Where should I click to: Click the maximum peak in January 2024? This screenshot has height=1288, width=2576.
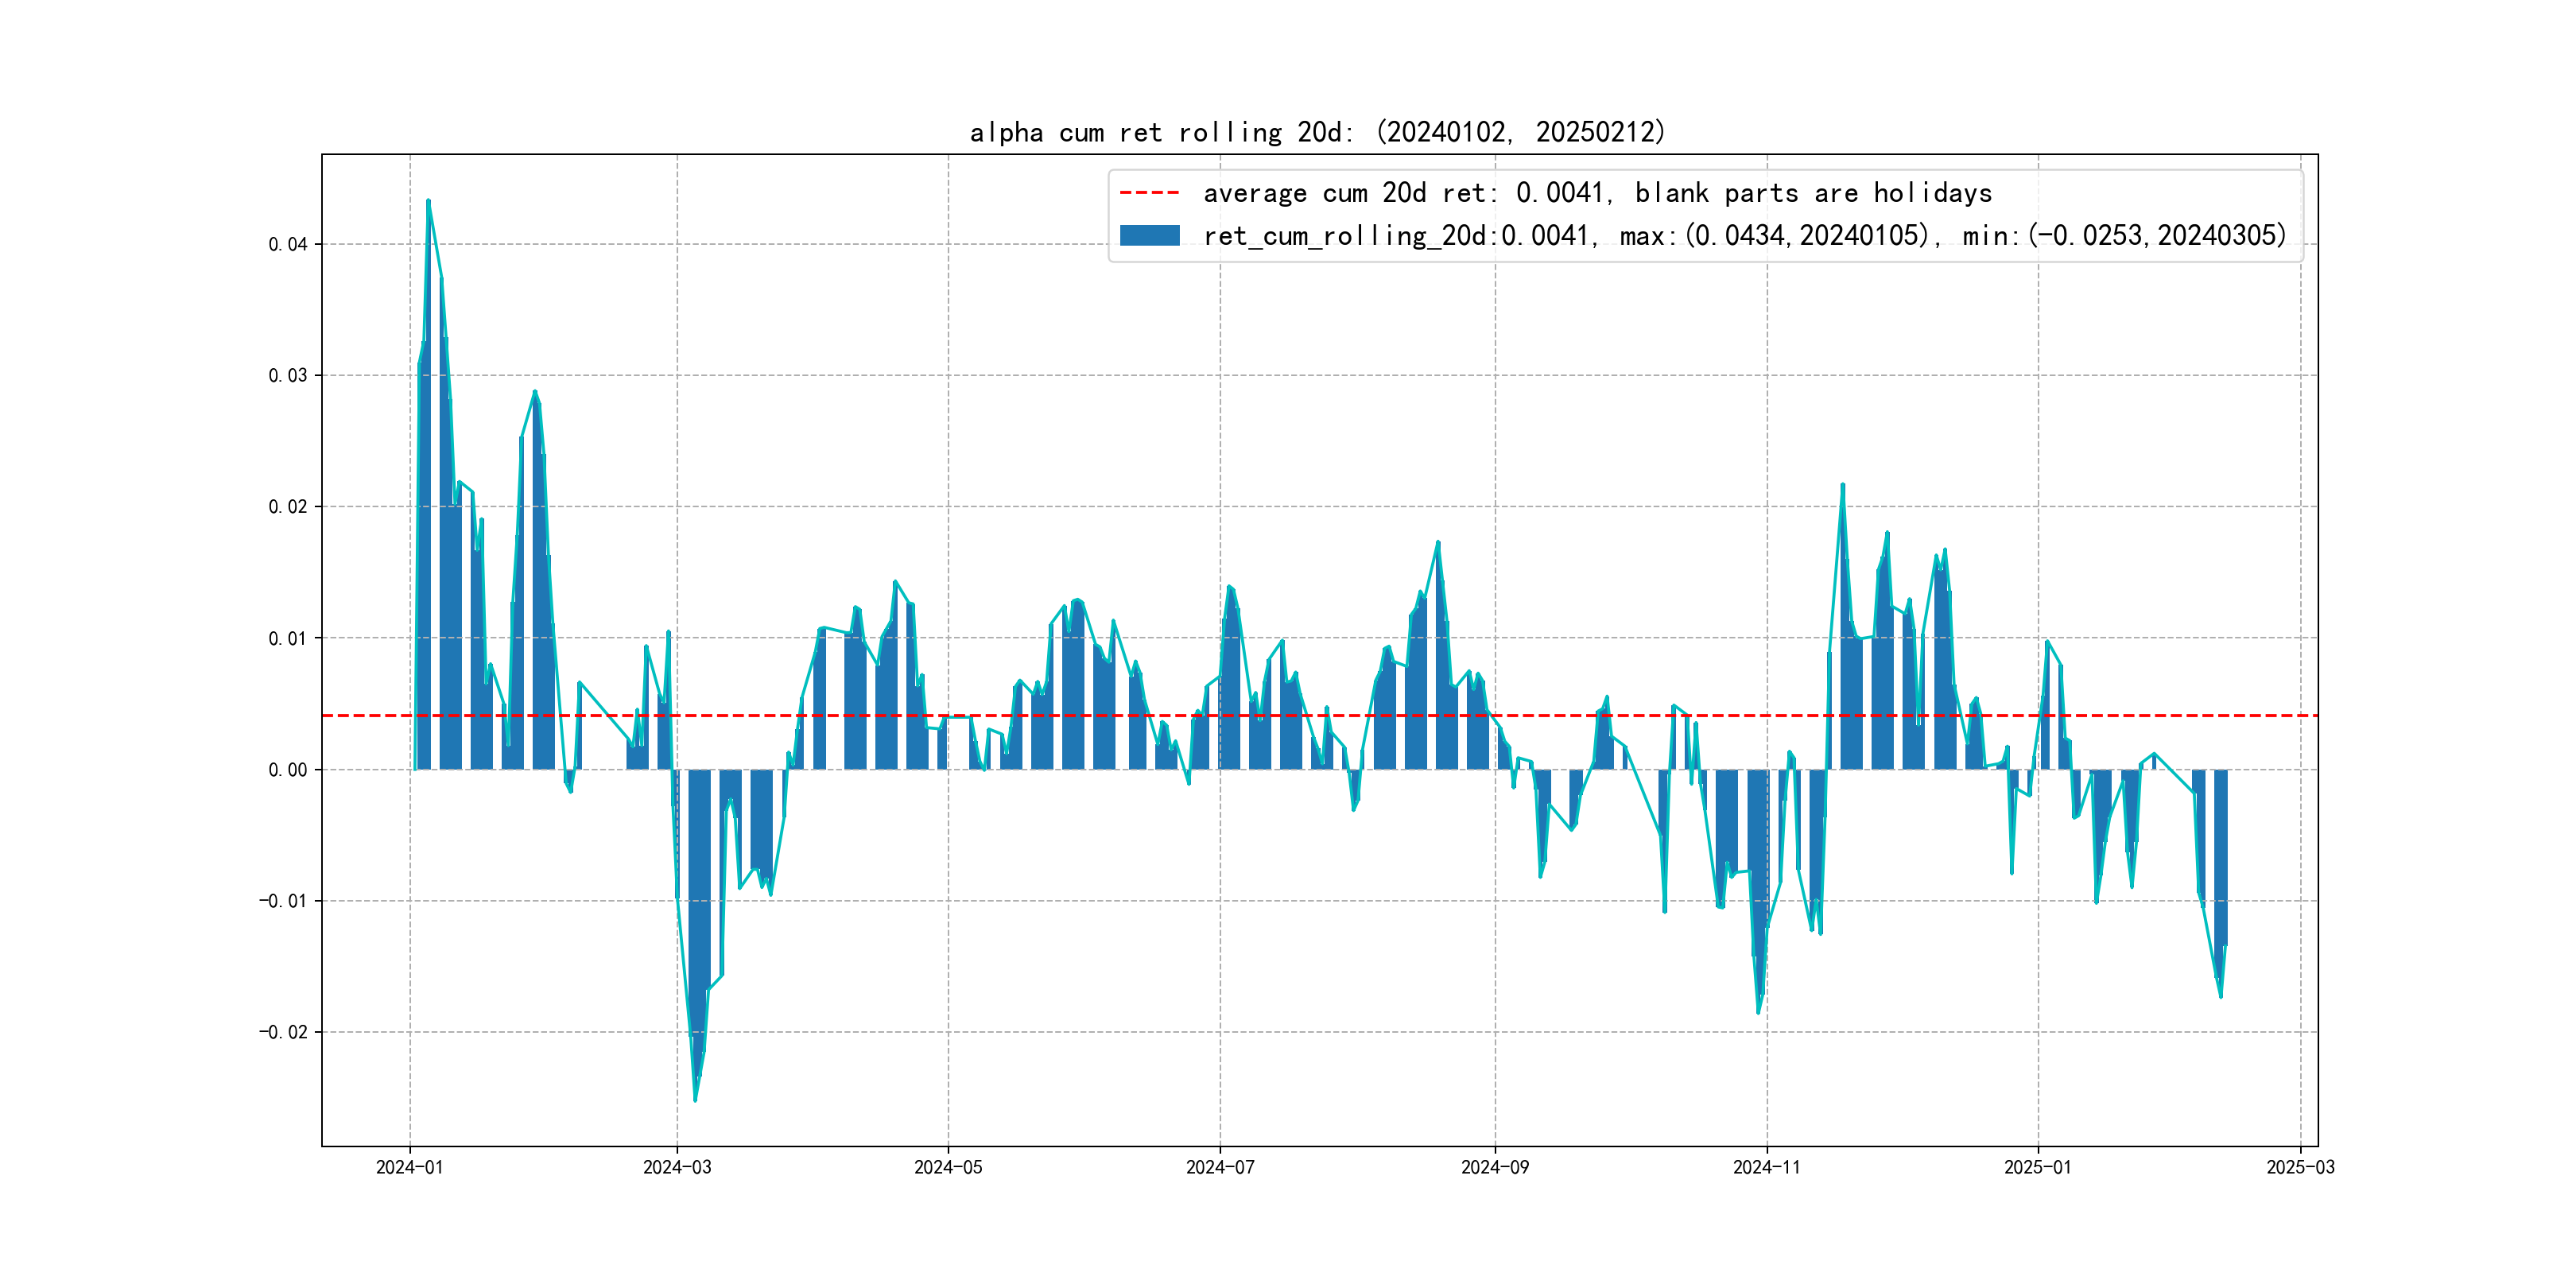428,201
